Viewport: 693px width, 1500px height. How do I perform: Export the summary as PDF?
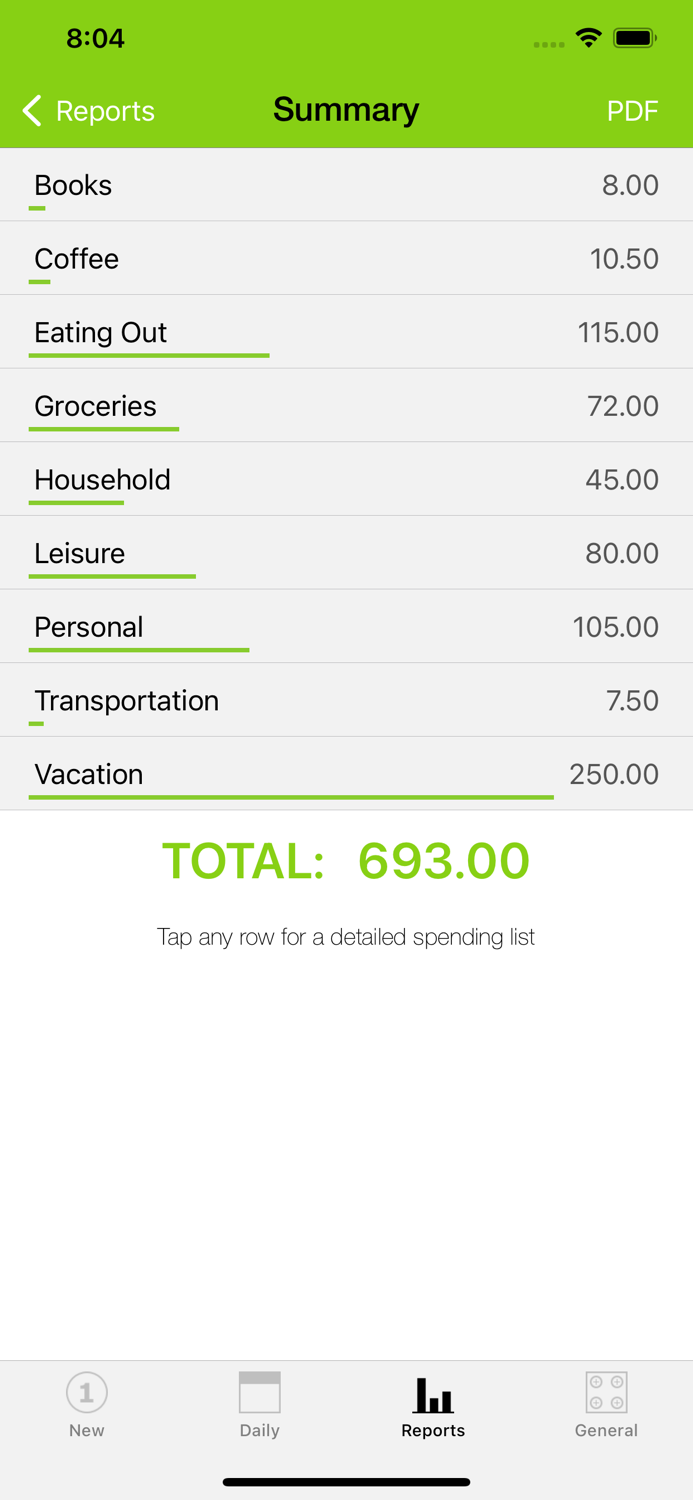click(x=633, y=110)
